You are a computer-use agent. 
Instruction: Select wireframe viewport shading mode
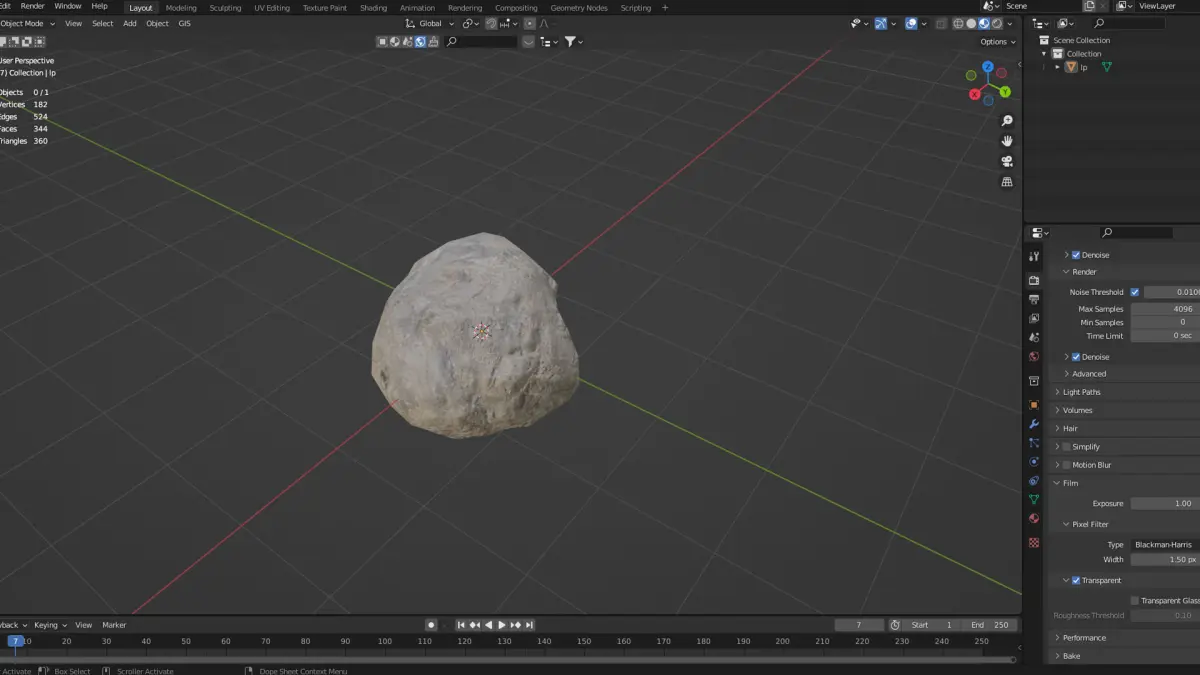pos(958,24)
